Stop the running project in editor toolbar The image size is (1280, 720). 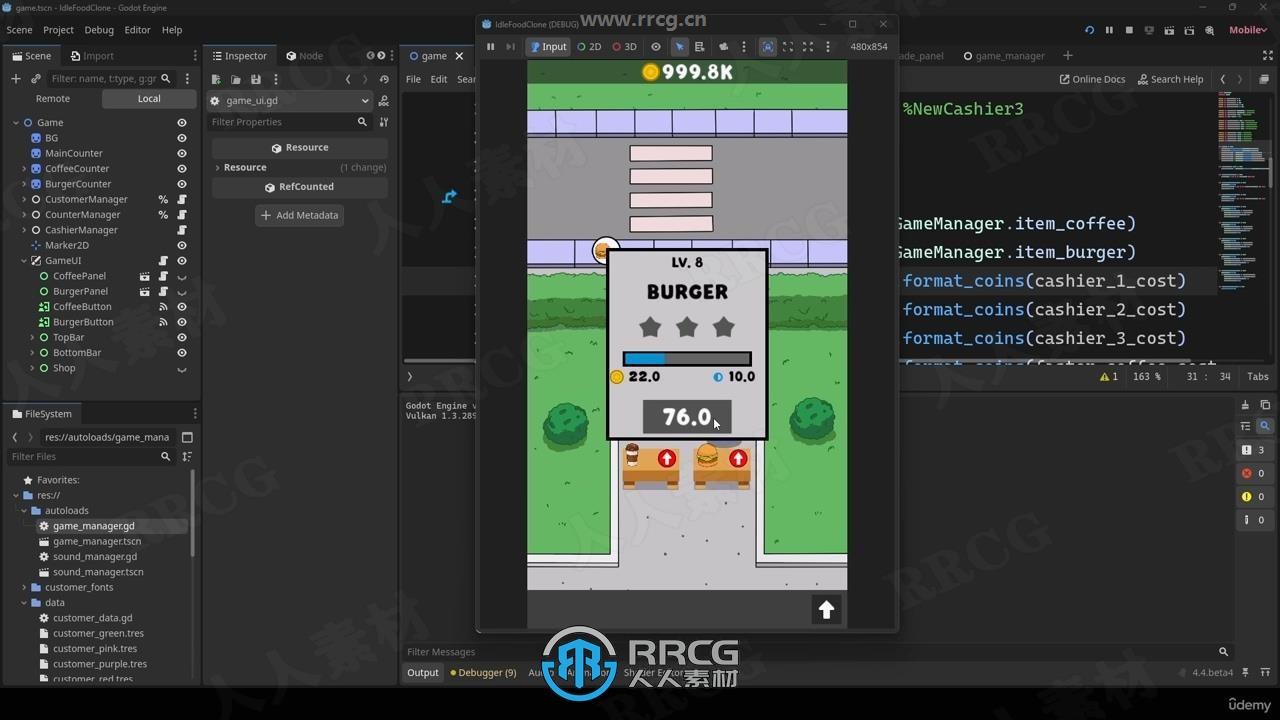(x=1129, y=30)
